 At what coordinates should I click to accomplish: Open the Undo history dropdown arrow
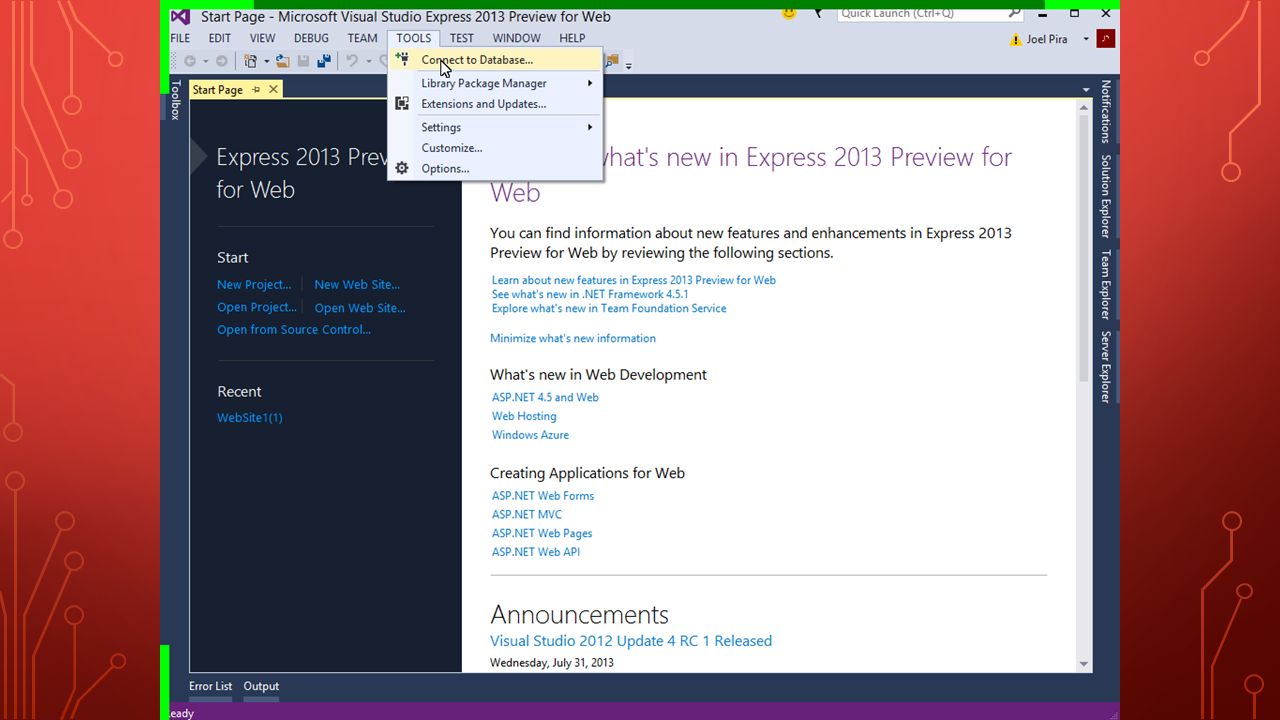[x=368, y=61]
